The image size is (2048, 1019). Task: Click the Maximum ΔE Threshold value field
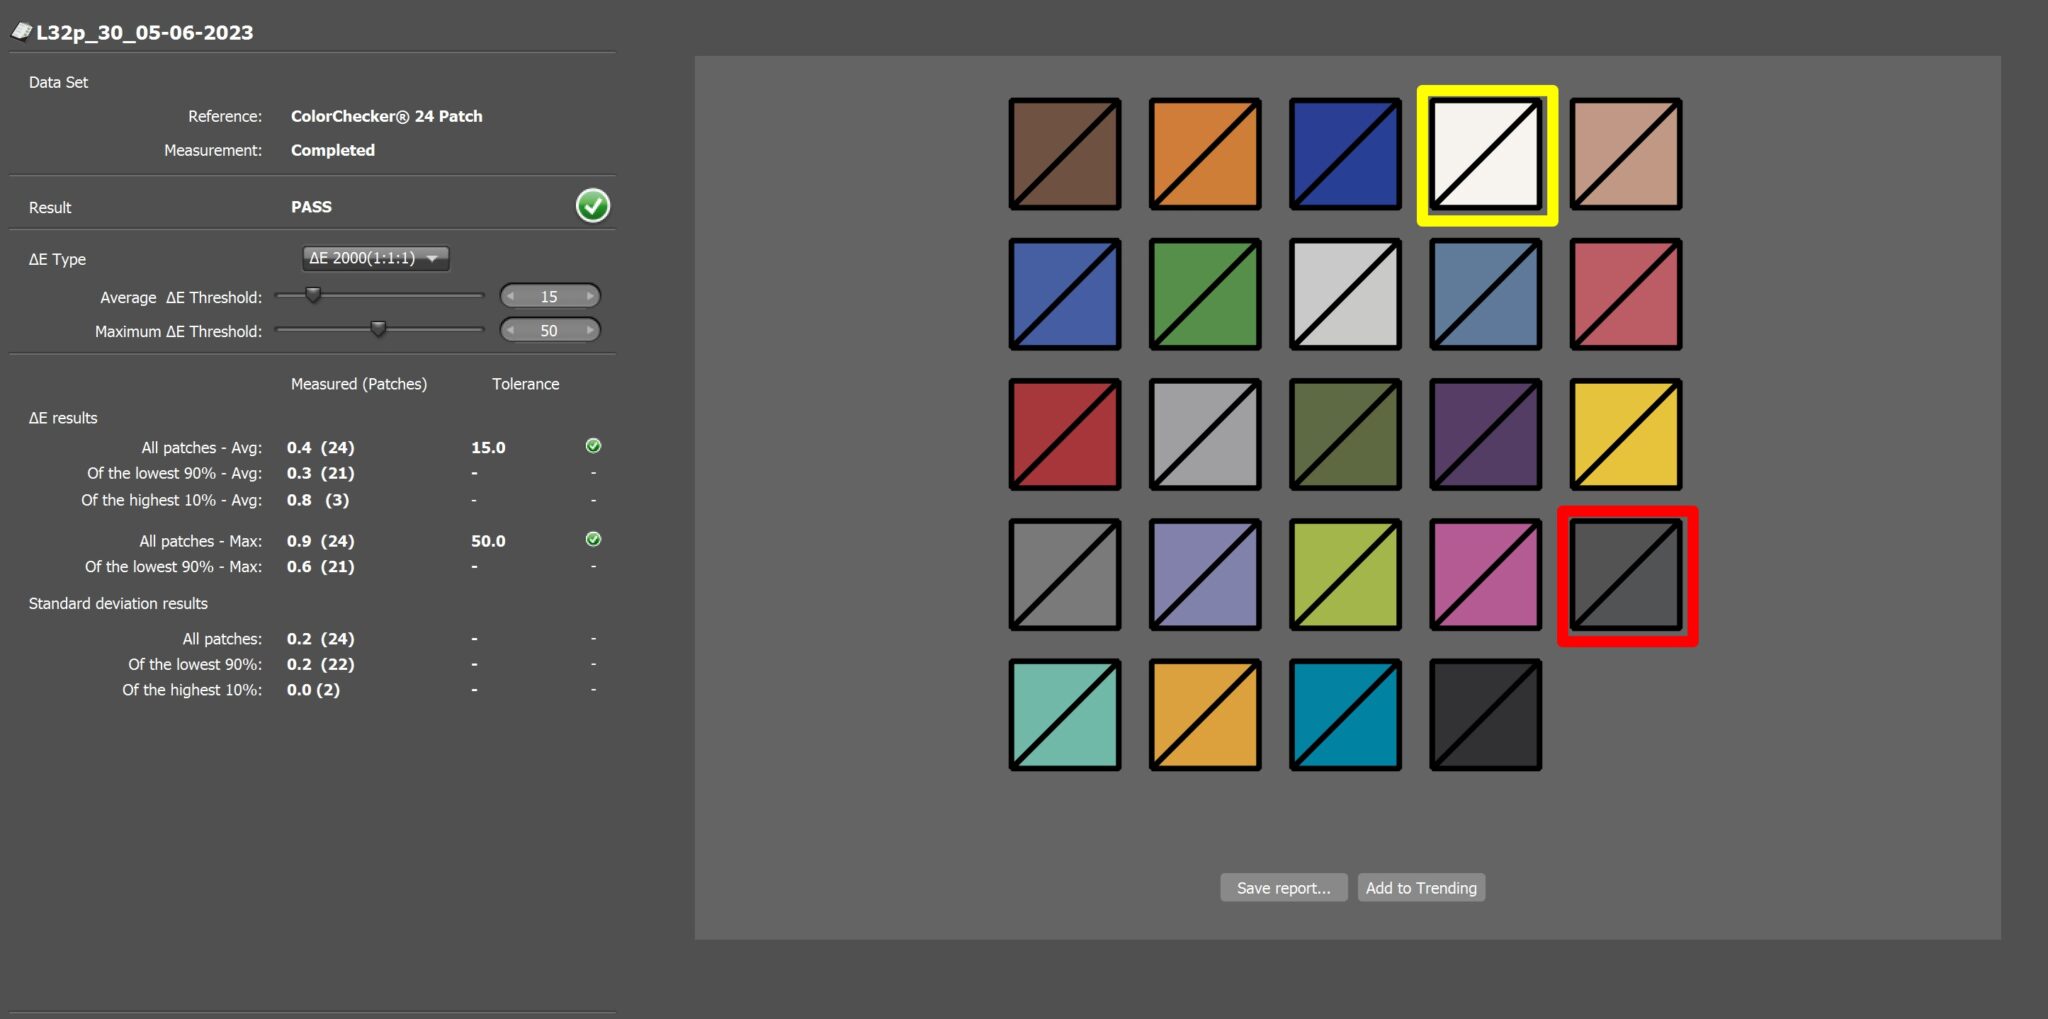(x=549, y=331)
